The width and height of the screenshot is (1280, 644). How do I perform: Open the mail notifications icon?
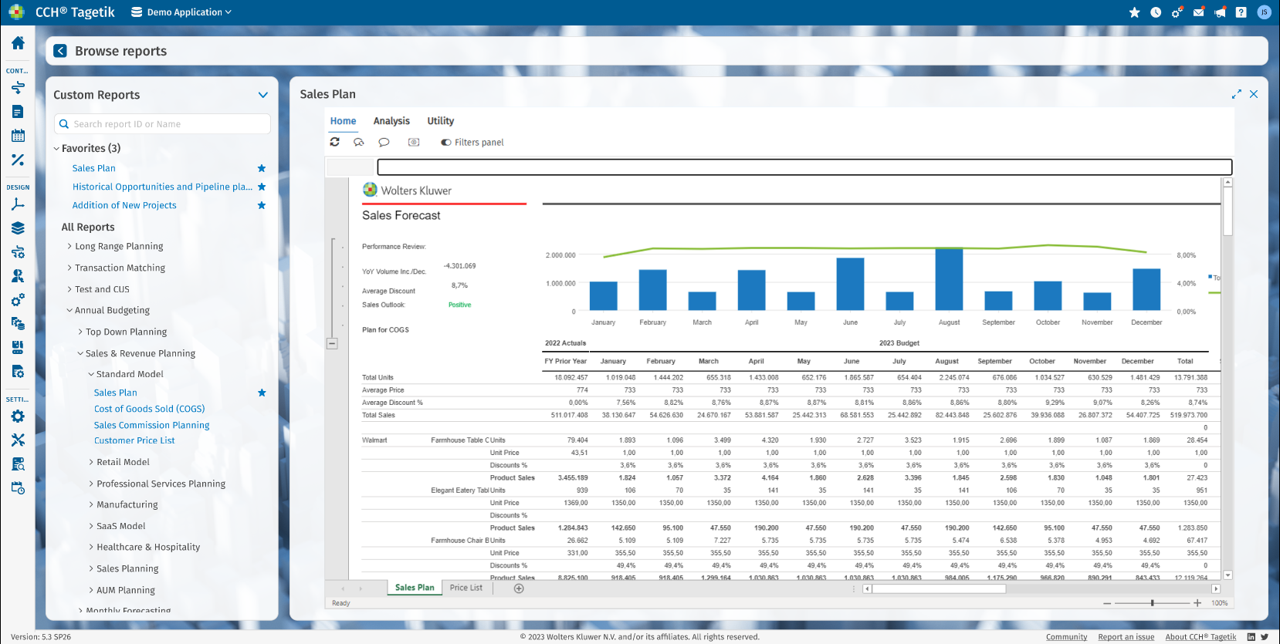pos(1198,12)
